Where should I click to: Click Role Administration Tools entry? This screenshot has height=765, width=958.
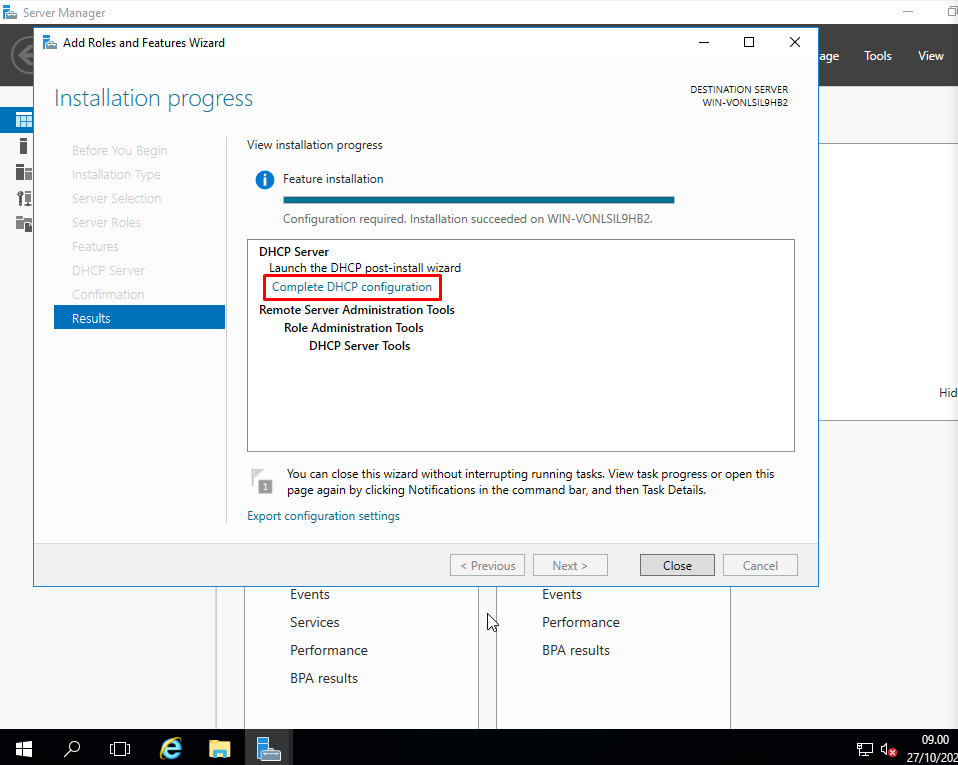pyautogui.click(x=354, y=328)
